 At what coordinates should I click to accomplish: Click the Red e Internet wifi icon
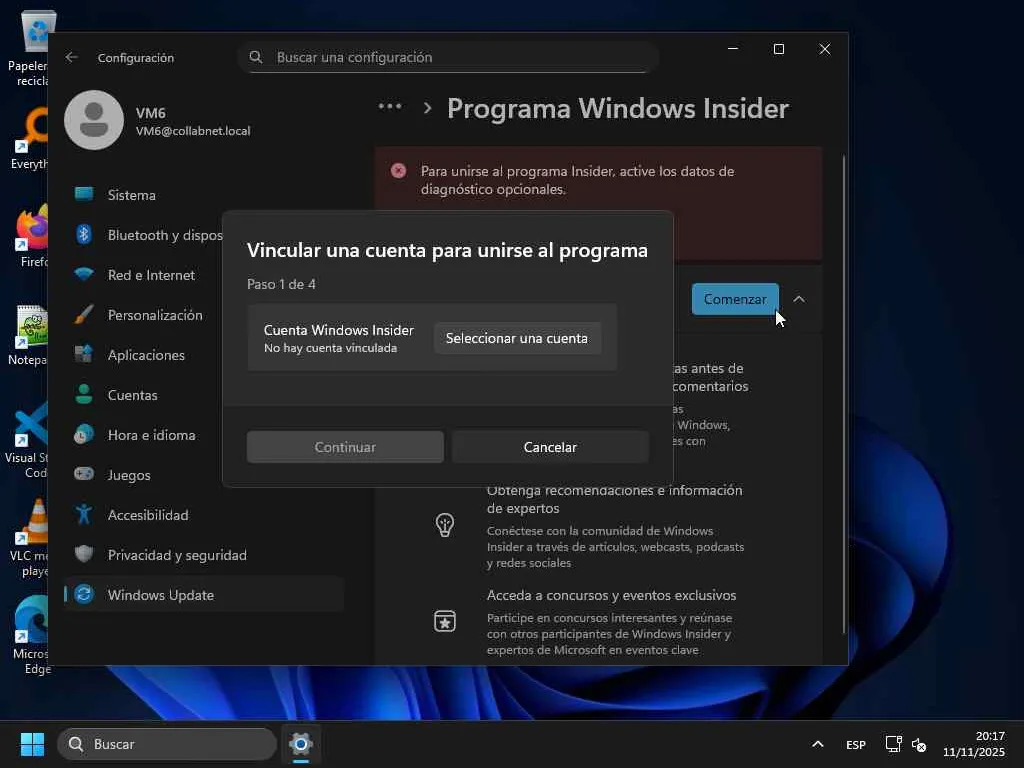click(84, 274)
